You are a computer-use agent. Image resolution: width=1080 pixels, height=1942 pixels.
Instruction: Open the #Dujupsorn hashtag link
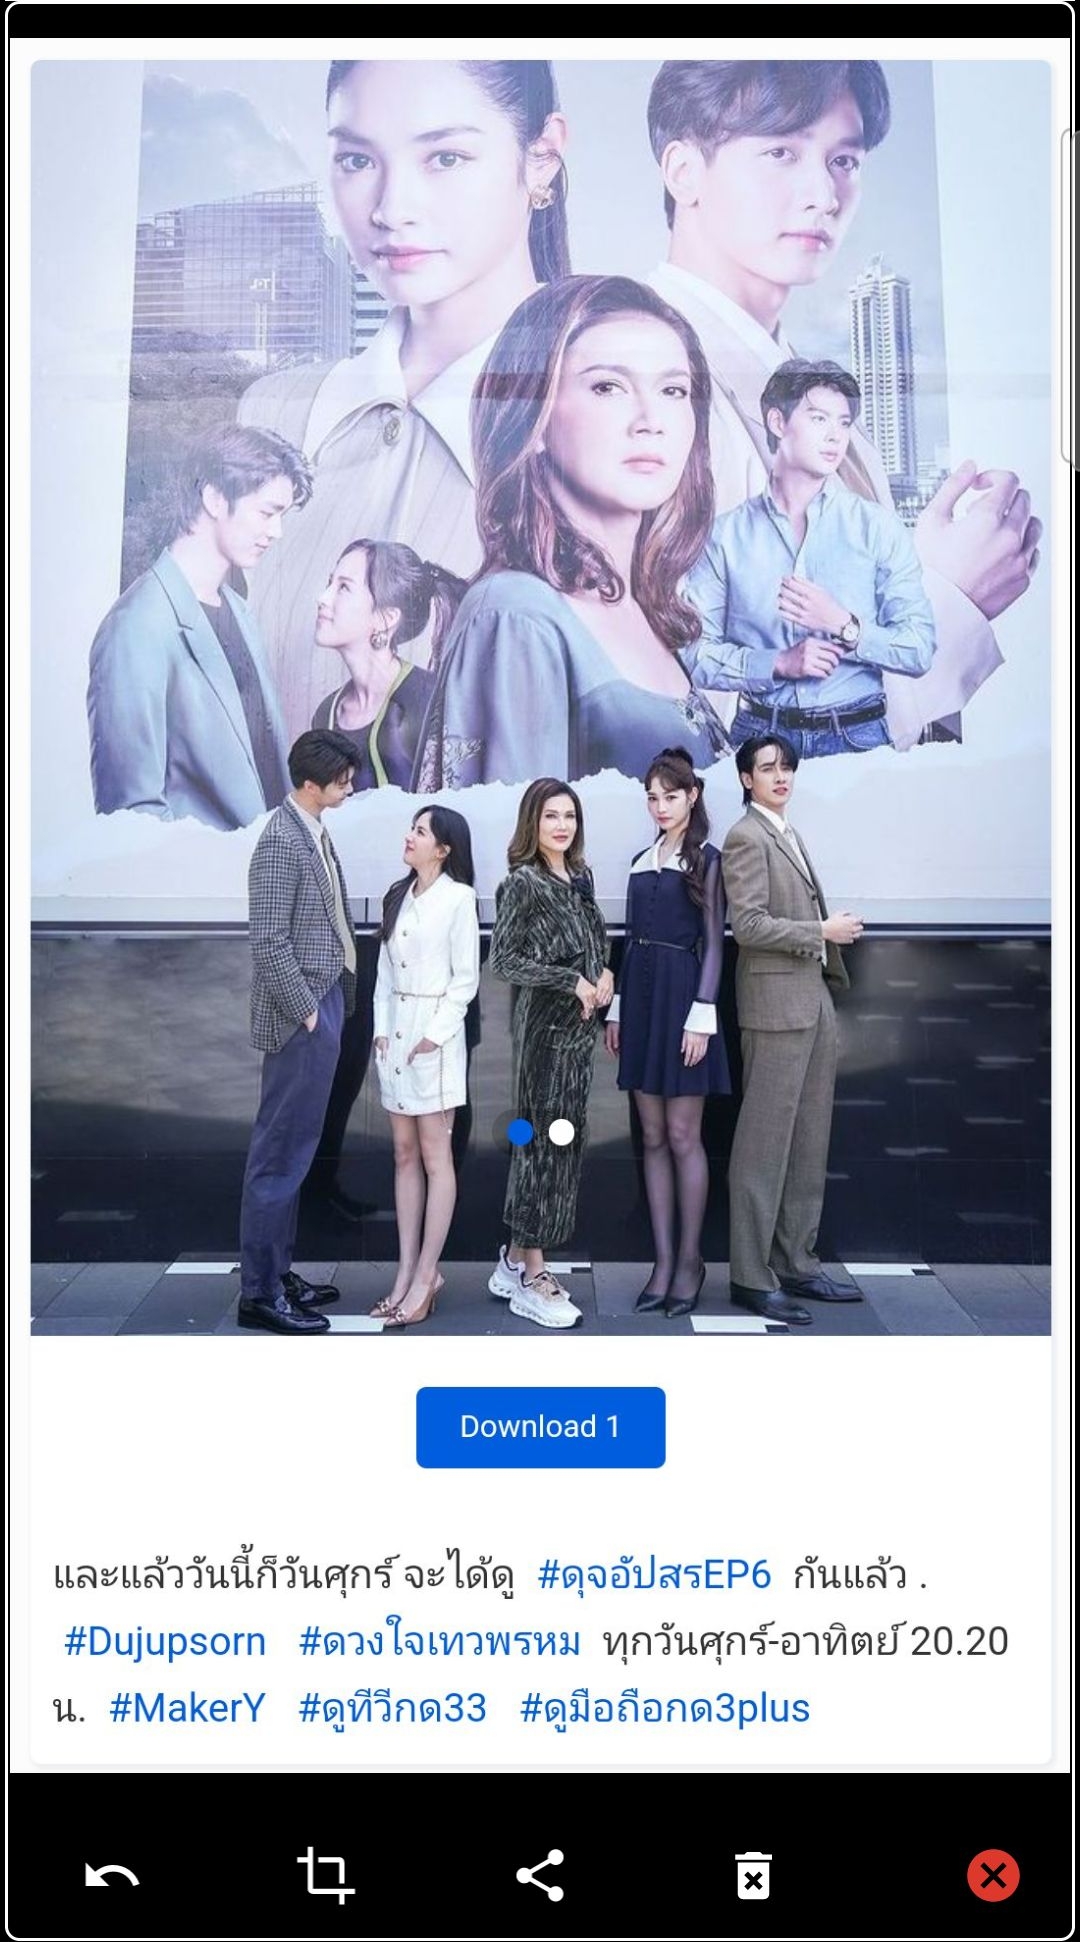coord(165,1642)
